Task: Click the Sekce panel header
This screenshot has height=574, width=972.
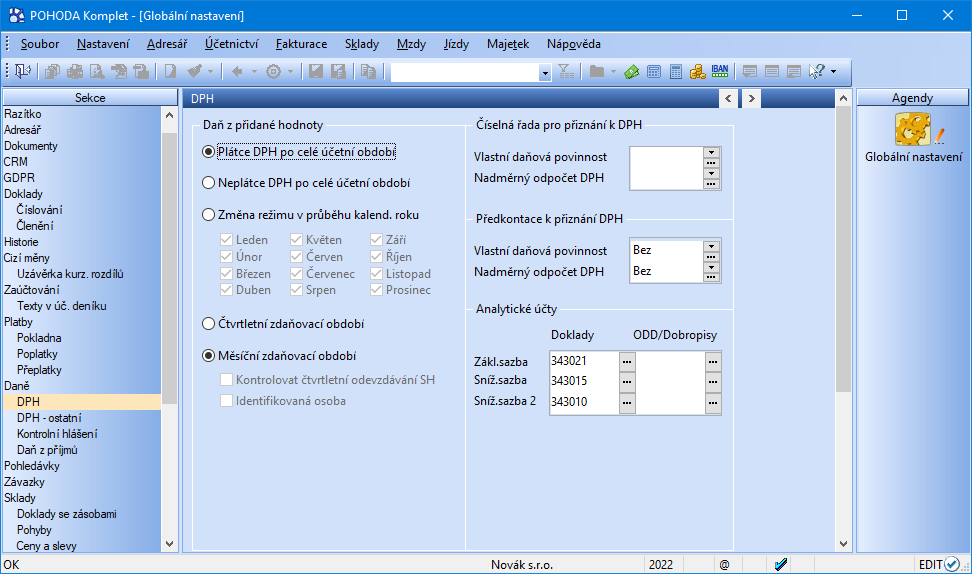Action: [x=90, y=97]
